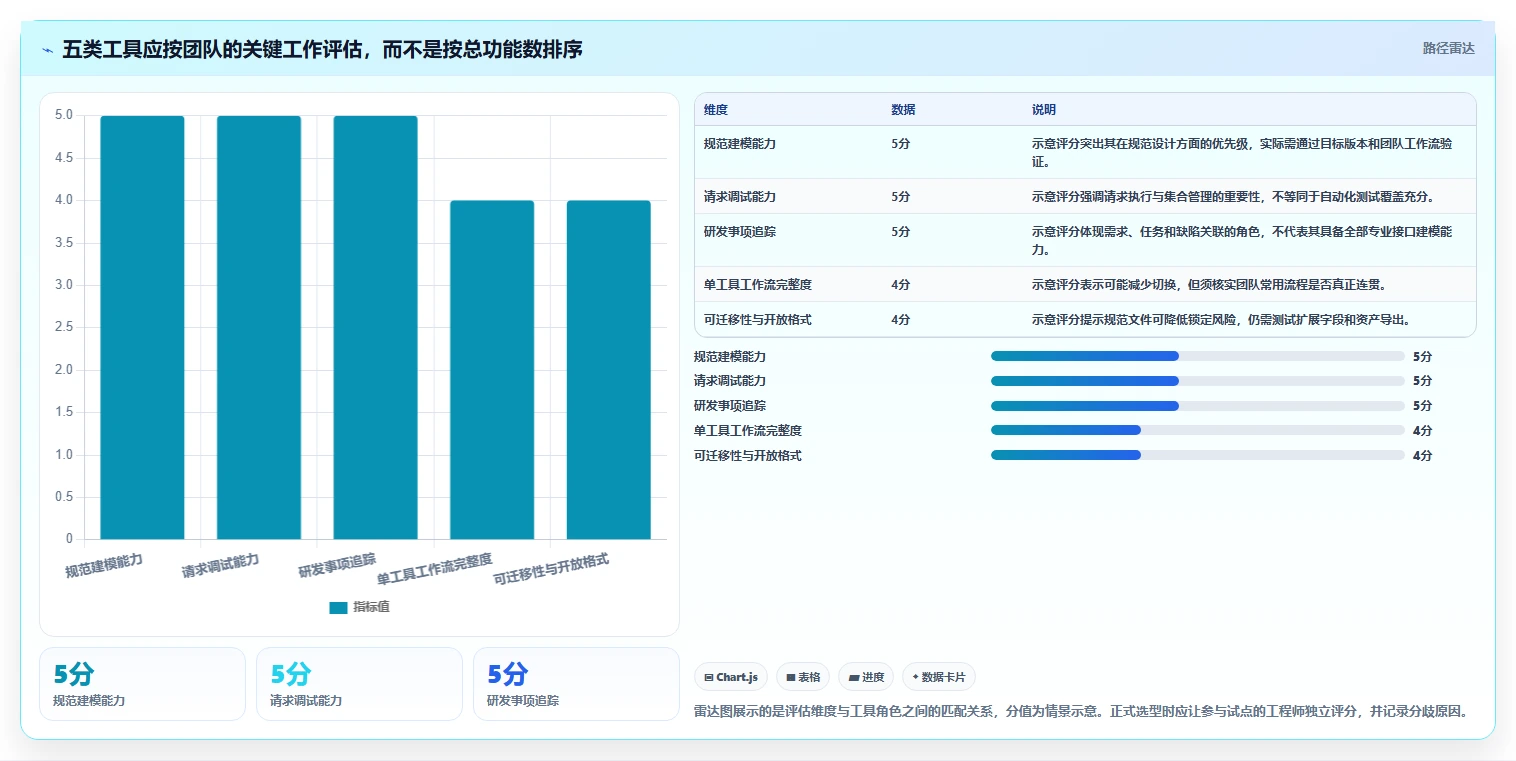Screen dimensions: 1516x761
Task: Click the 指标值 legend label
Action: pyautogui.click(x=371, y=607)
